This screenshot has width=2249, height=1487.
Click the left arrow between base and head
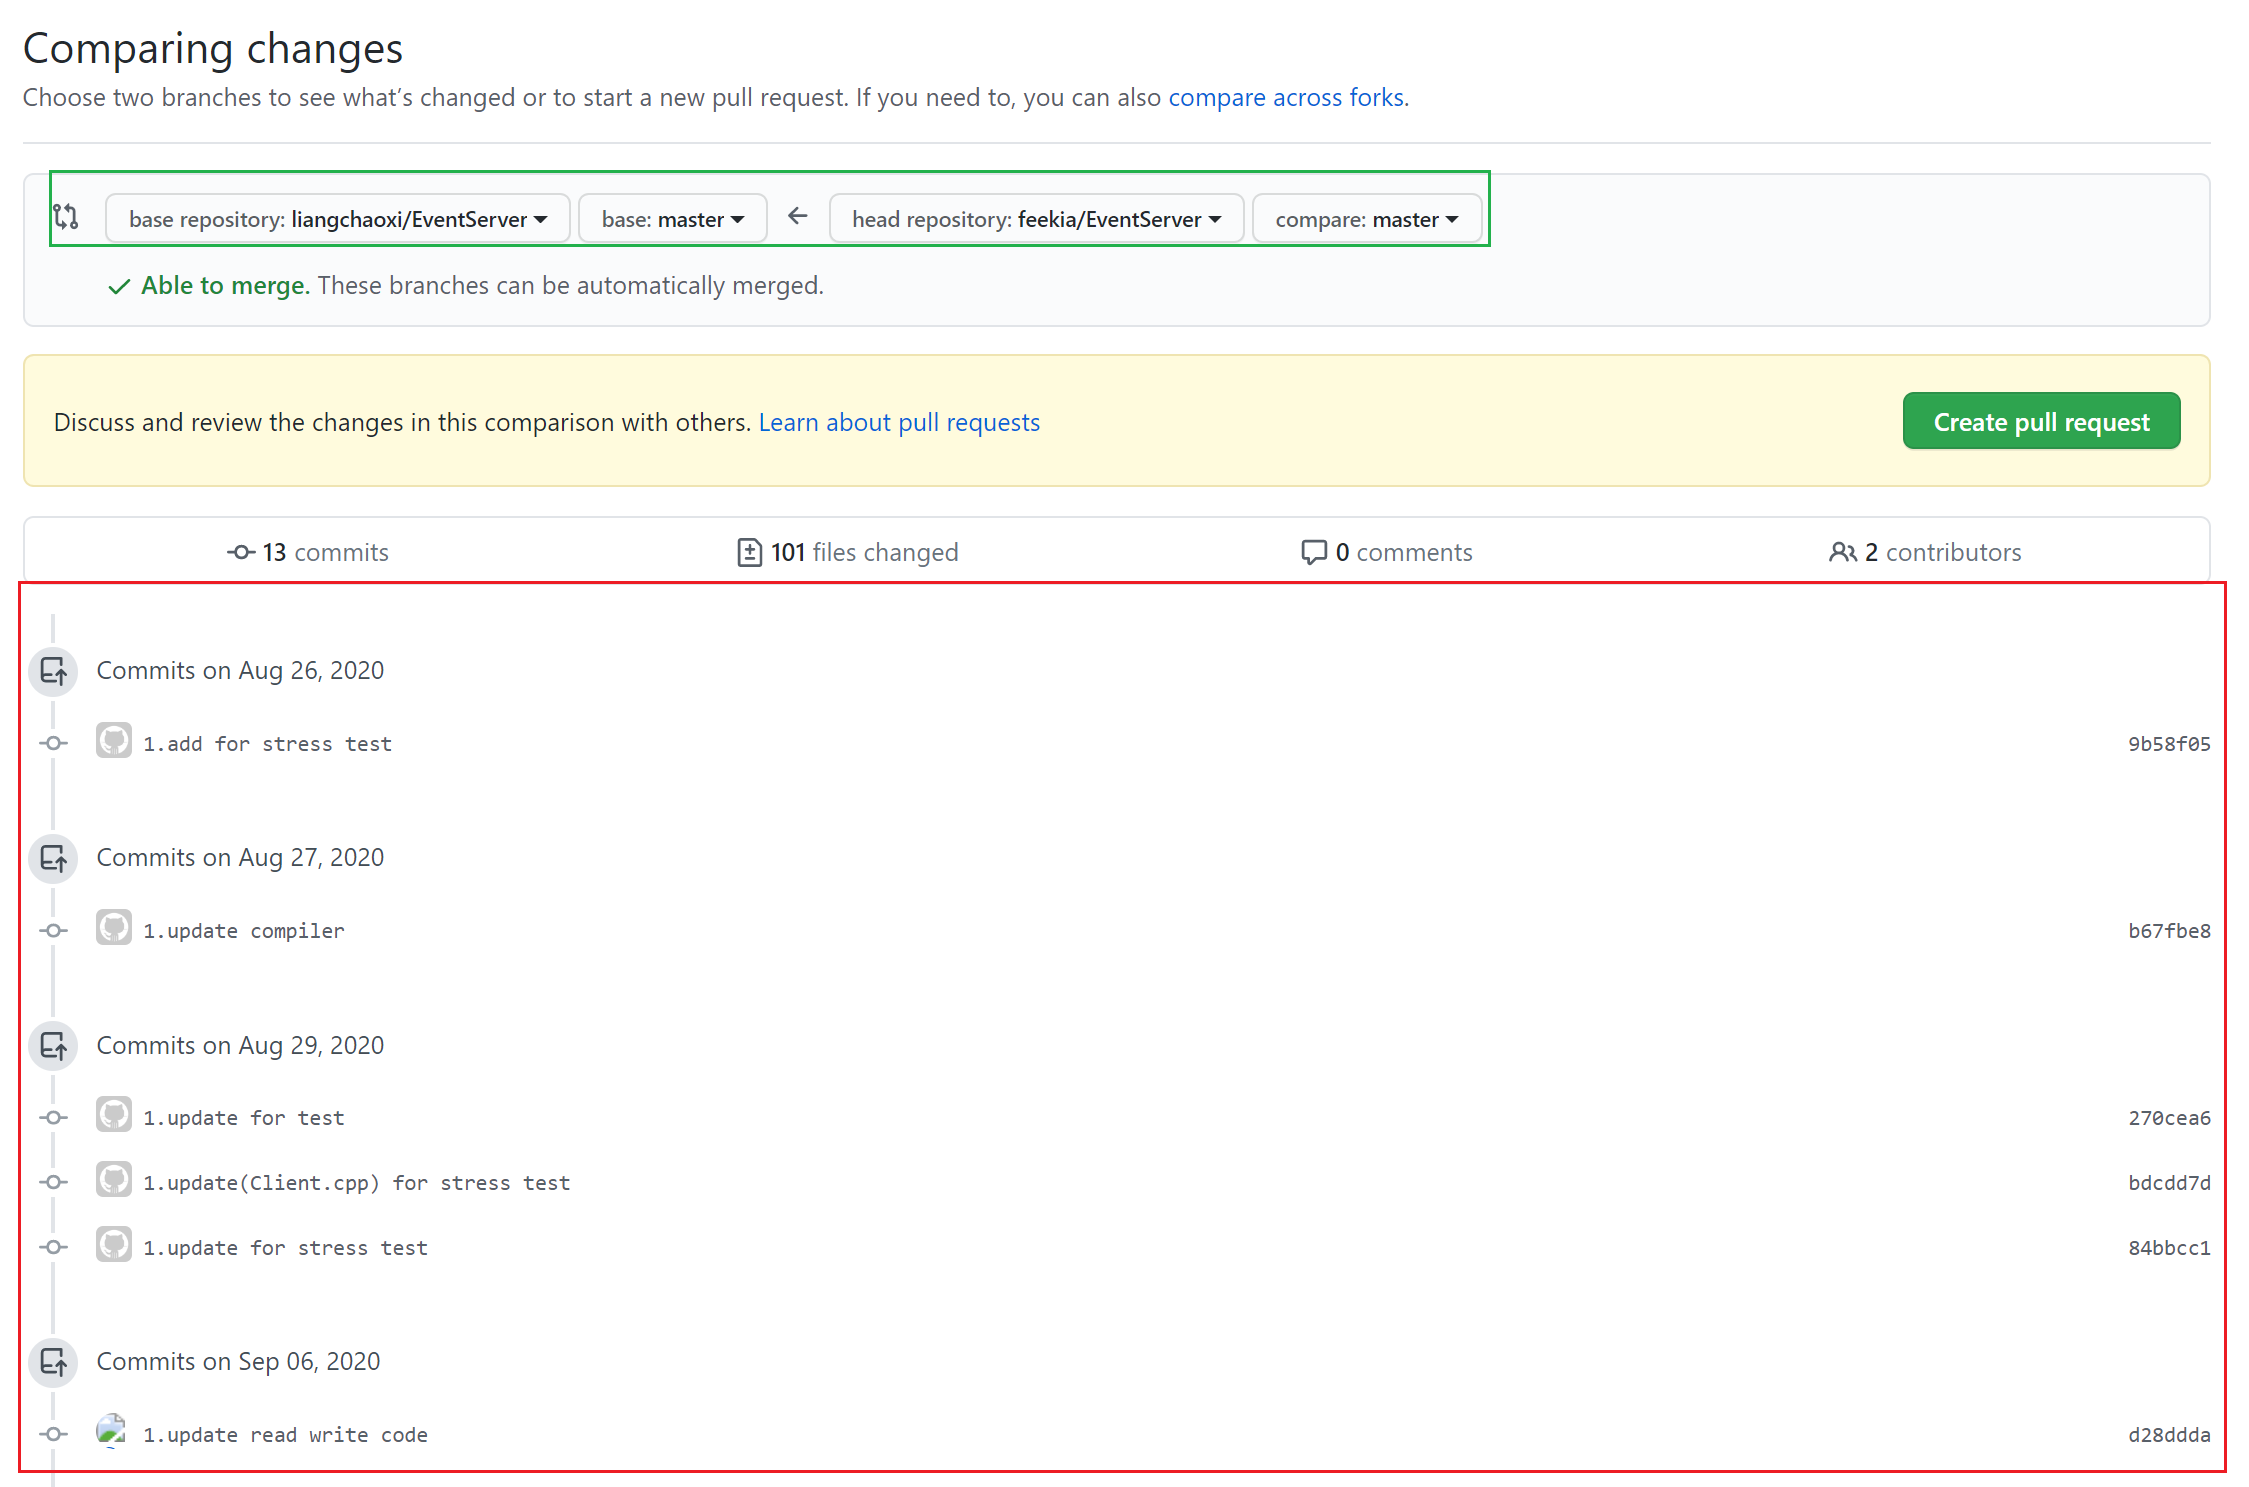pos(797,216)
